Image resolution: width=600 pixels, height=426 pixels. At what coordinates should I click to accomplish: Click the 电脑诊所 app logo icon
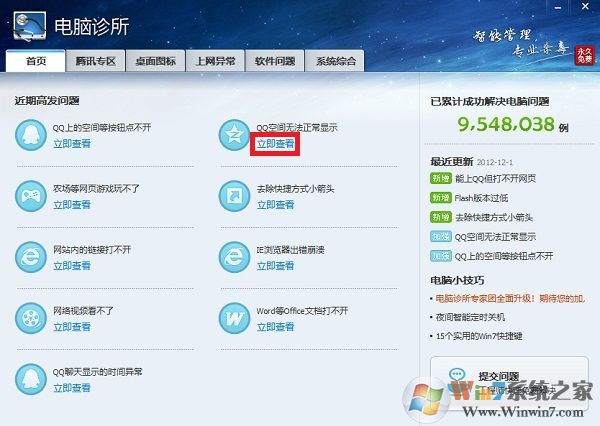point(30,26)
